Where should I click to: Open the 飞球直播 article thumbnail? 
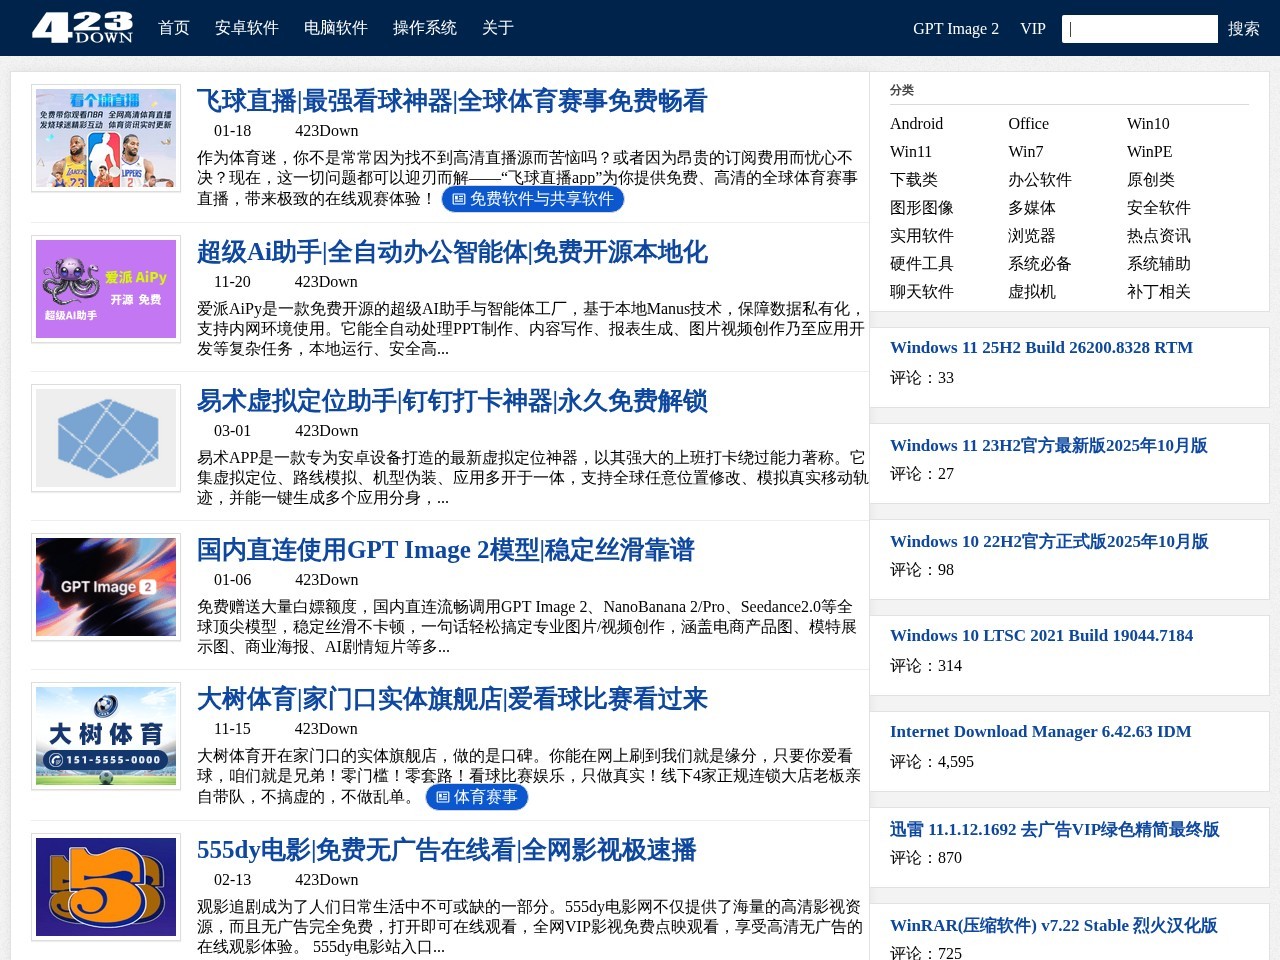tap(106, 138)
